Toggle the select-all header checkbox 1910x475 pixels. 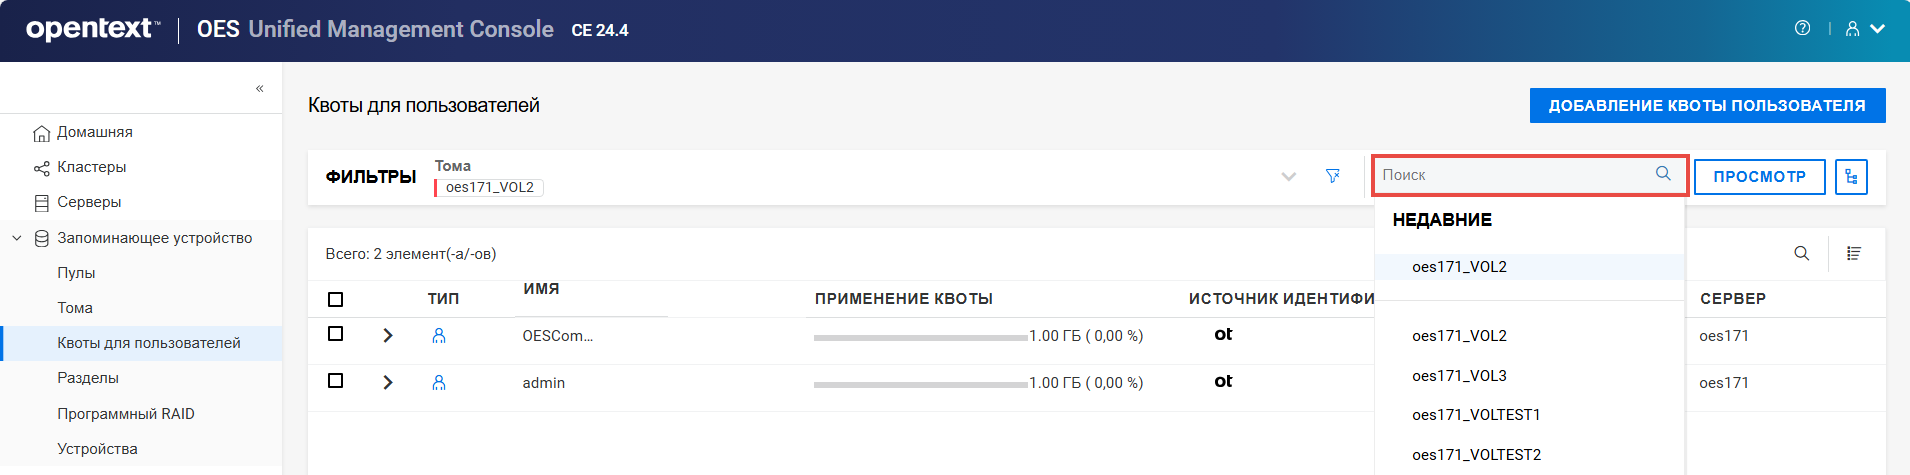pyautogui.click(x=336, y=299)
